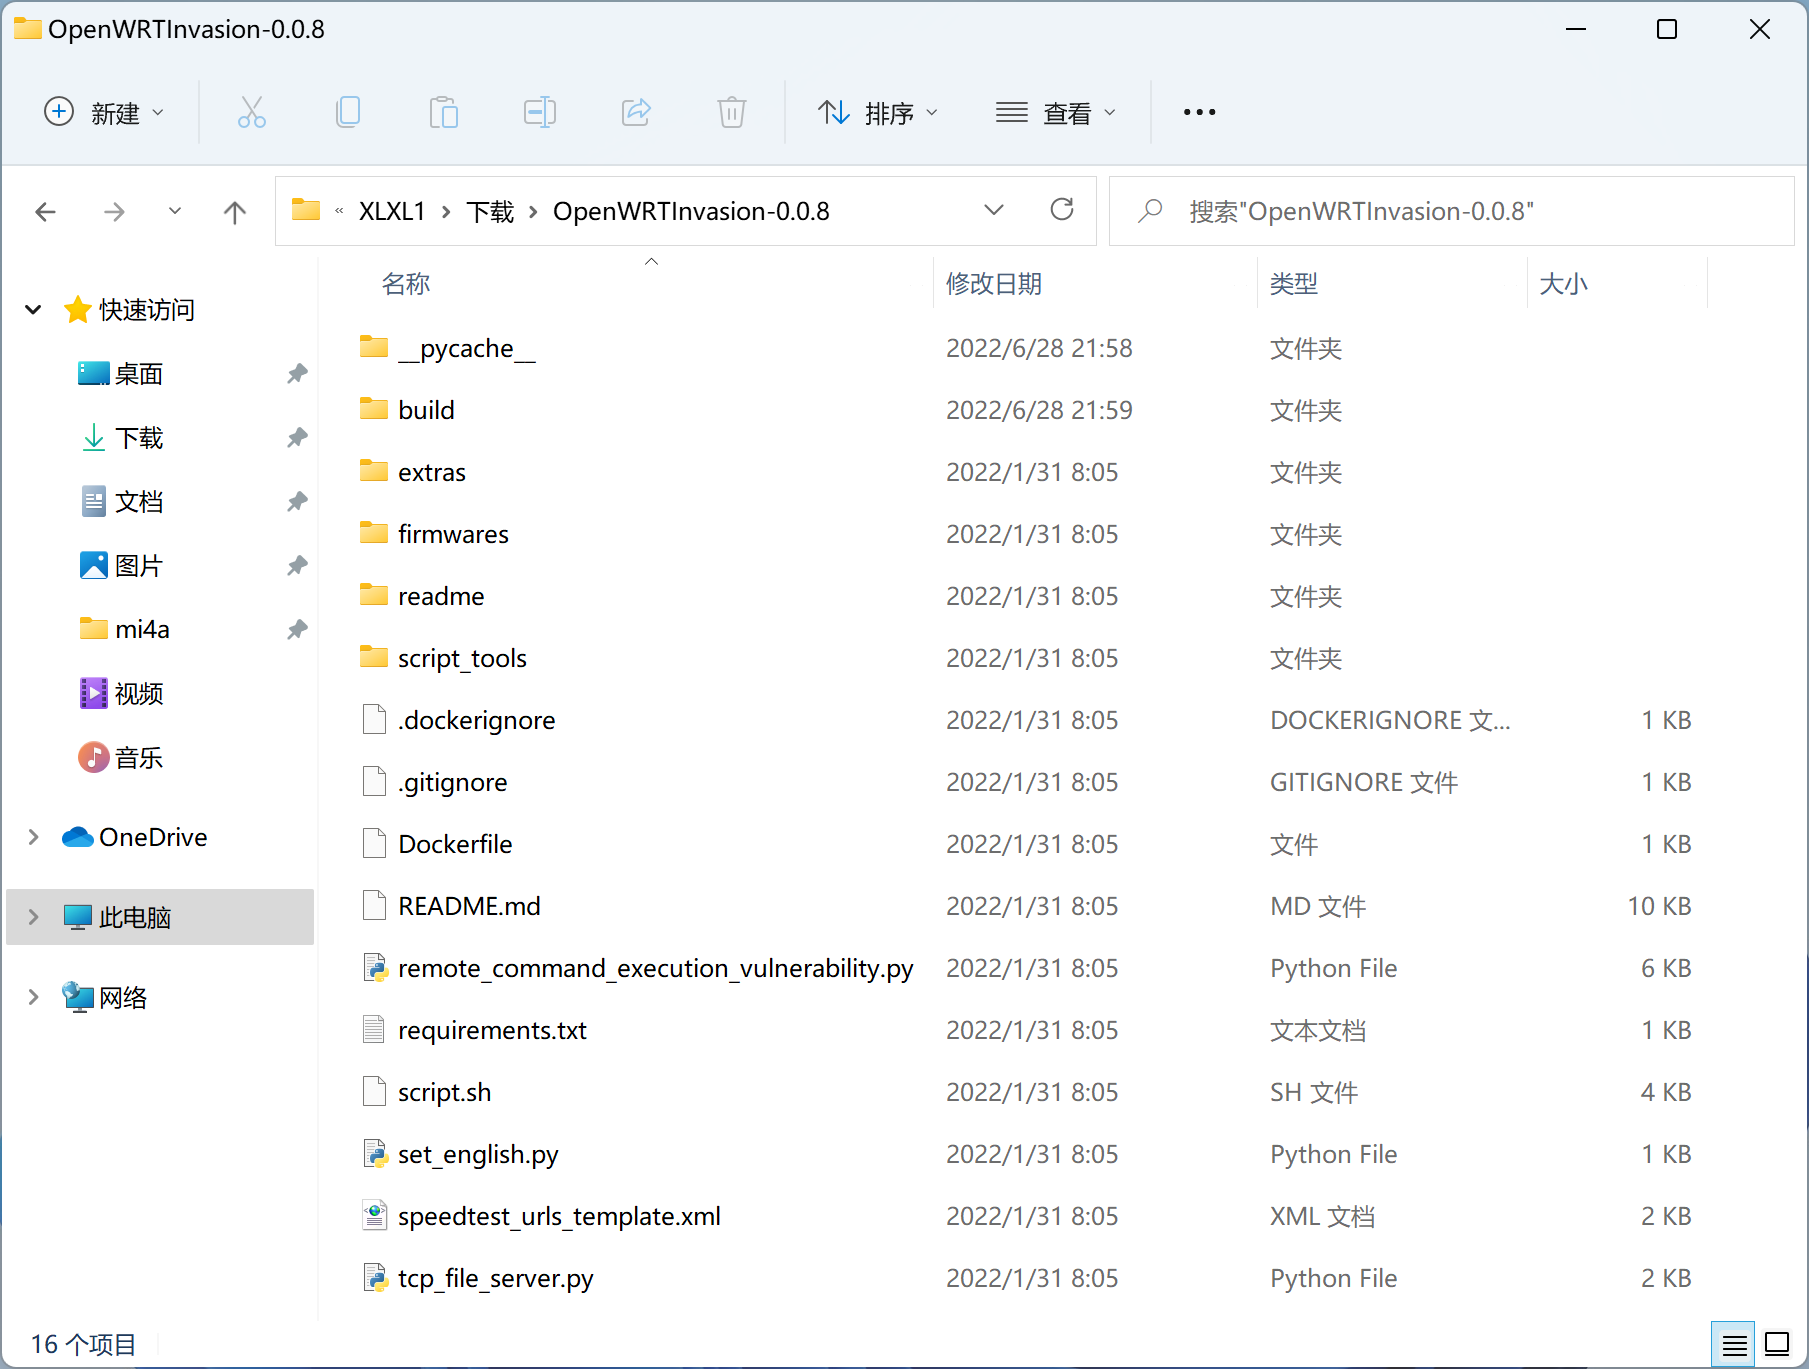Open the 排序 sort menu
This screenshot has height=1369, width=1809.
pos(877,113)
